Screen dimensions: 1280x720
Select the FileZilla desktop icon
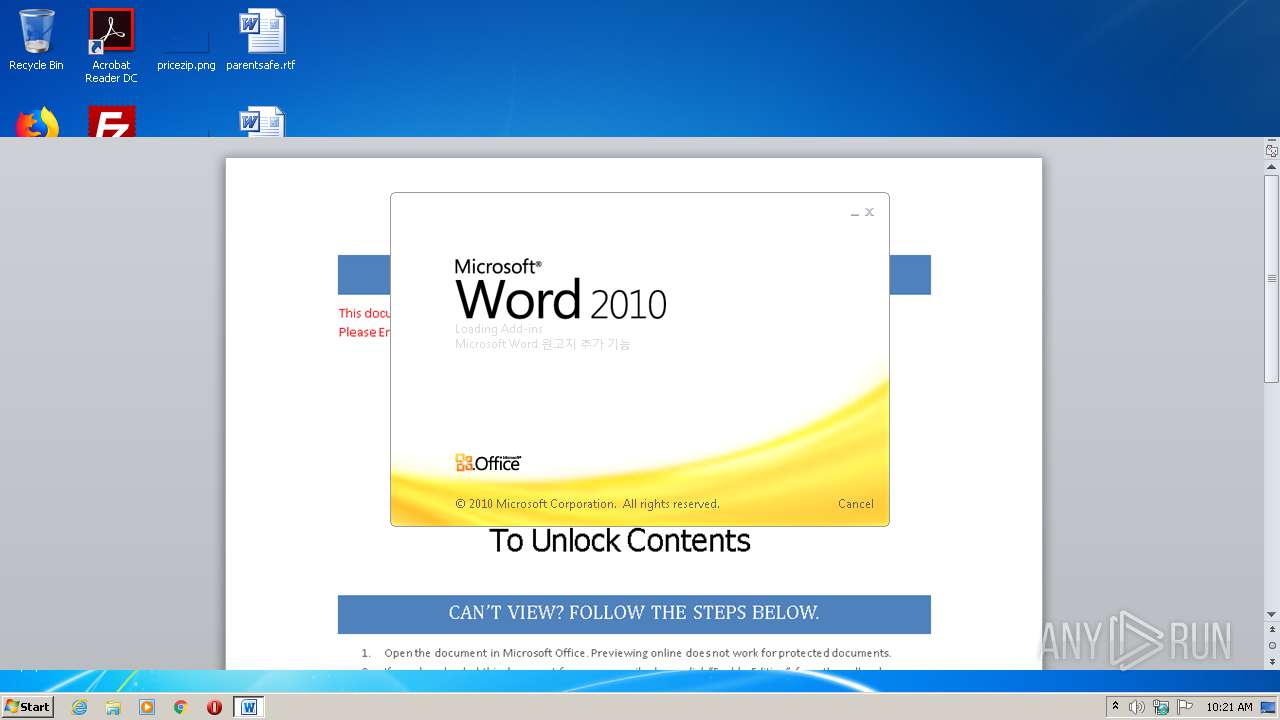[x=111, y=122]
